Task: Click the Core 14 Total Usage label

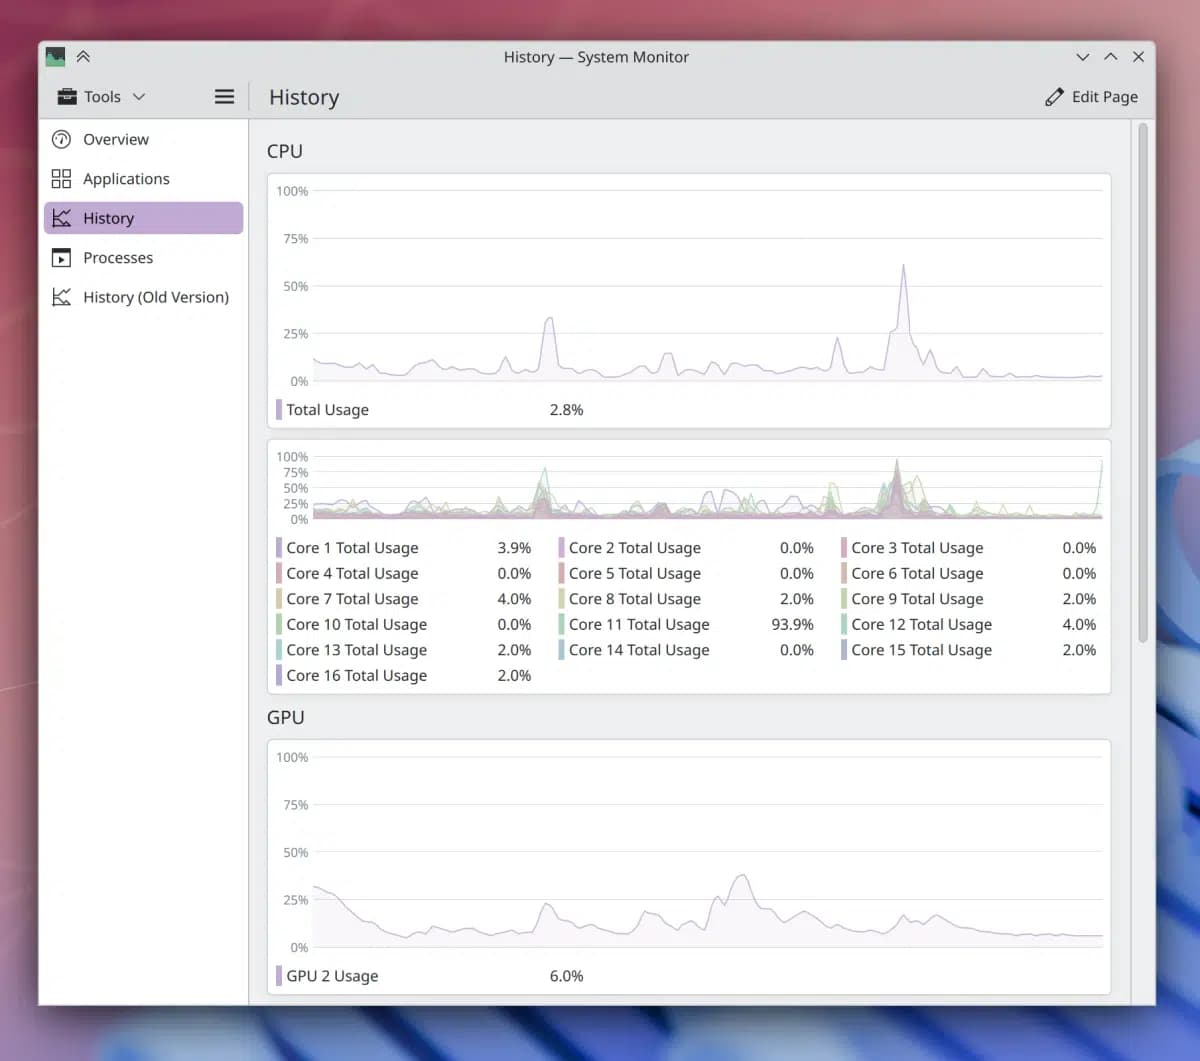Action: [639, 650]
